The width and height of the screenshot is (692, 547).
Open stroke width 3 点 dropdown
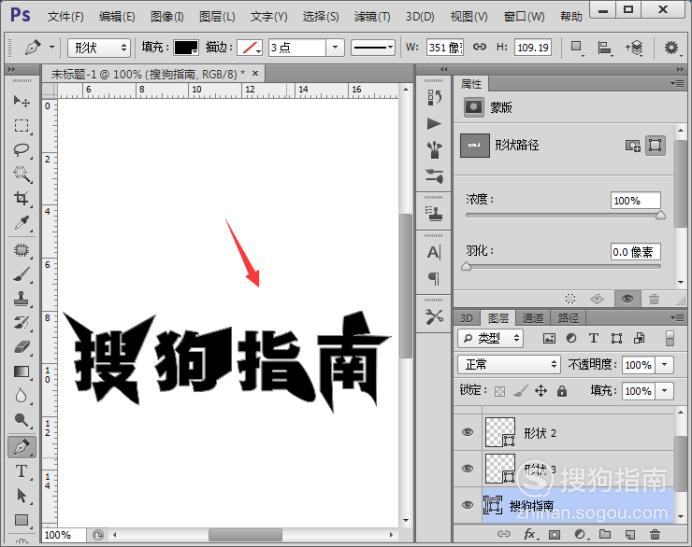click(x=335, y=47)
